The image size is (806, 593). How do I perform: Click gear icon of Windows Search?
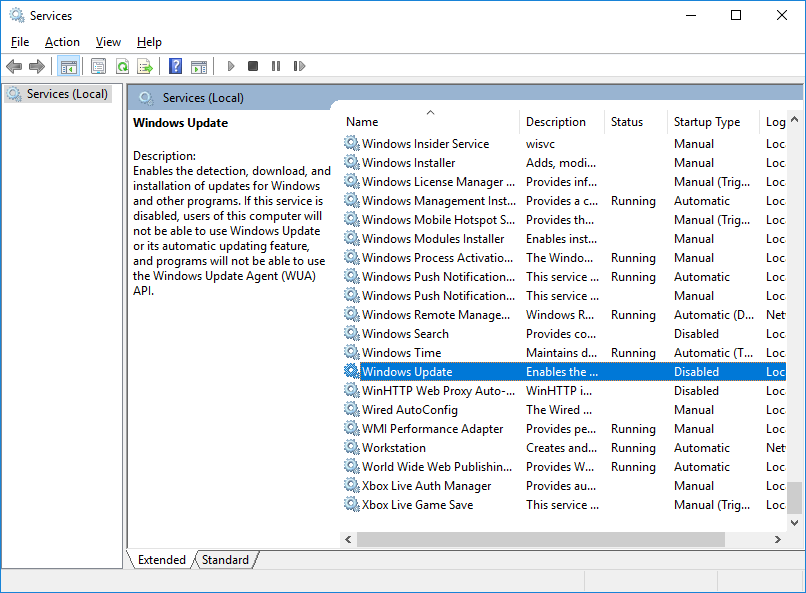point(352,333)
